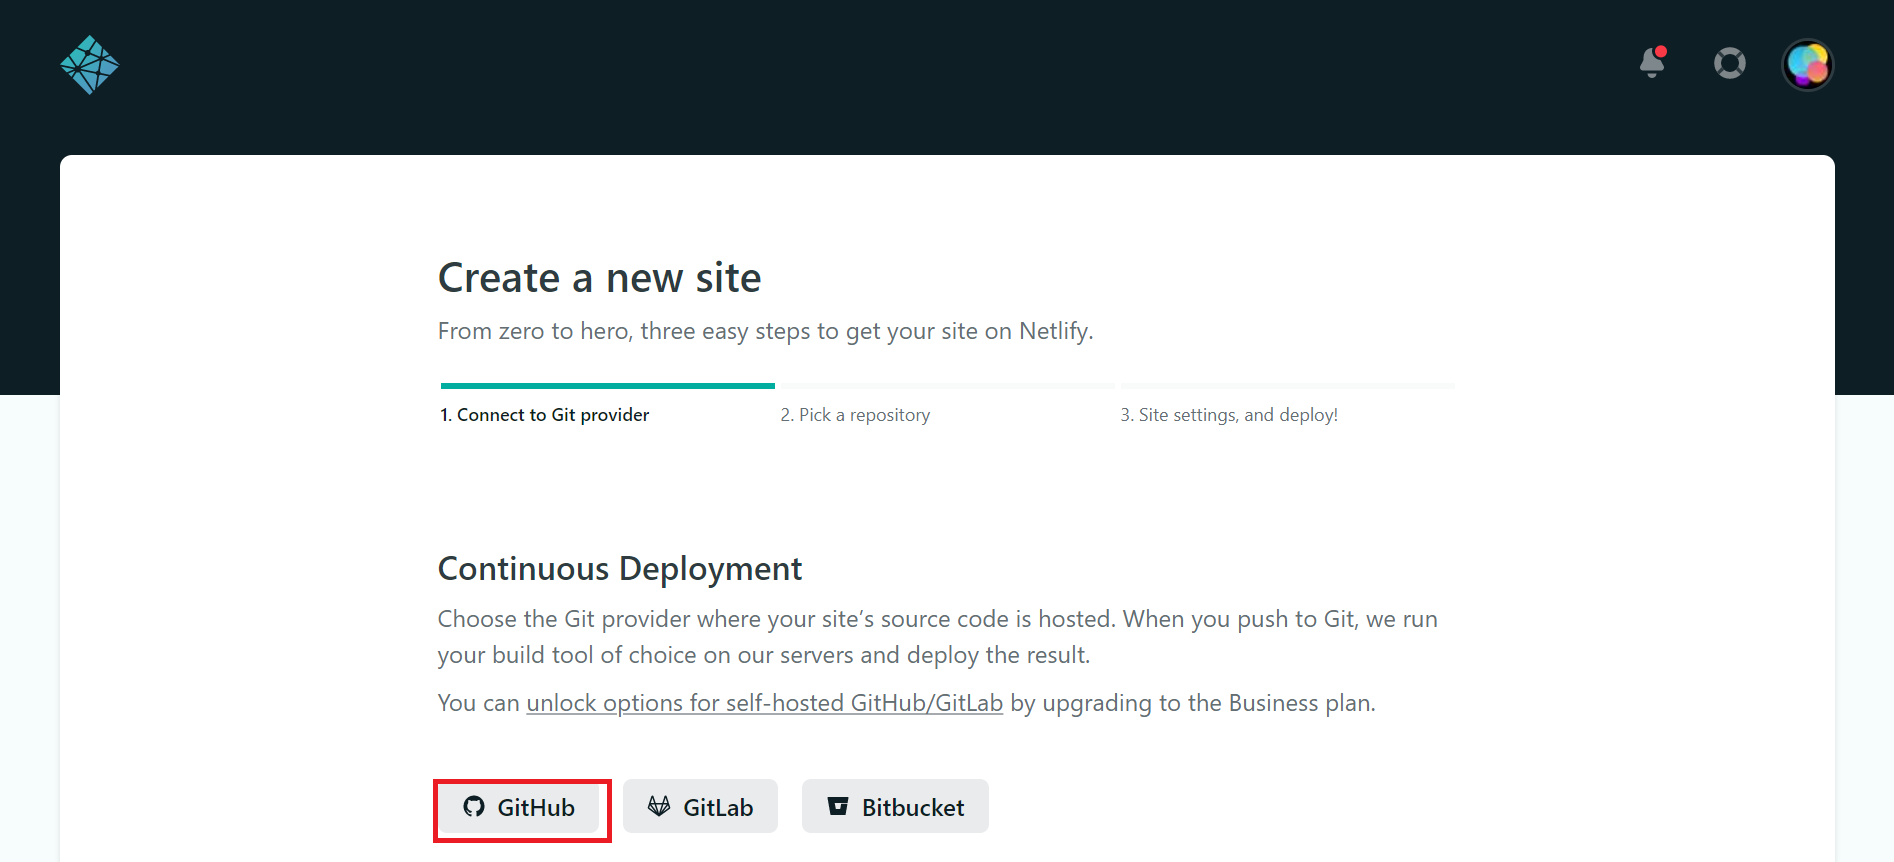Connect with the GitLab button
Viewport: 1894px width, 862px height.
point(700,807)
